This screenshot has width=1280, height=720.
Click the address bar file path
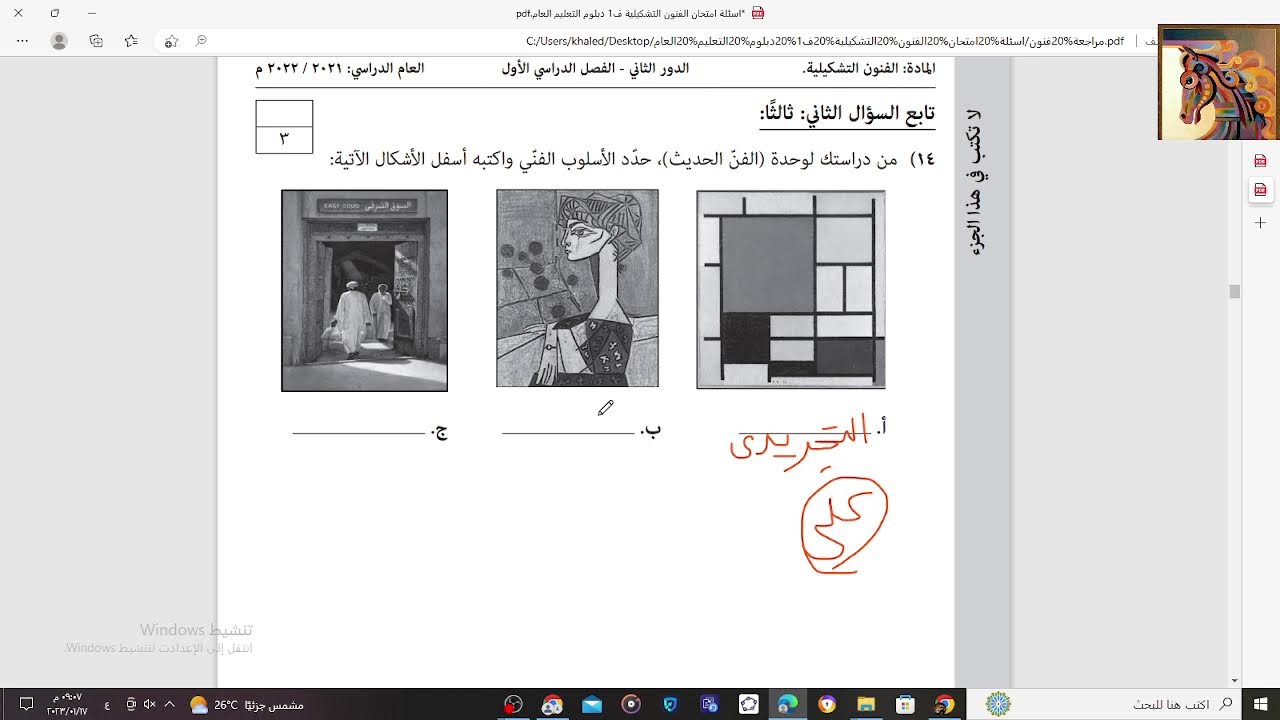click(x=824, y=41)
